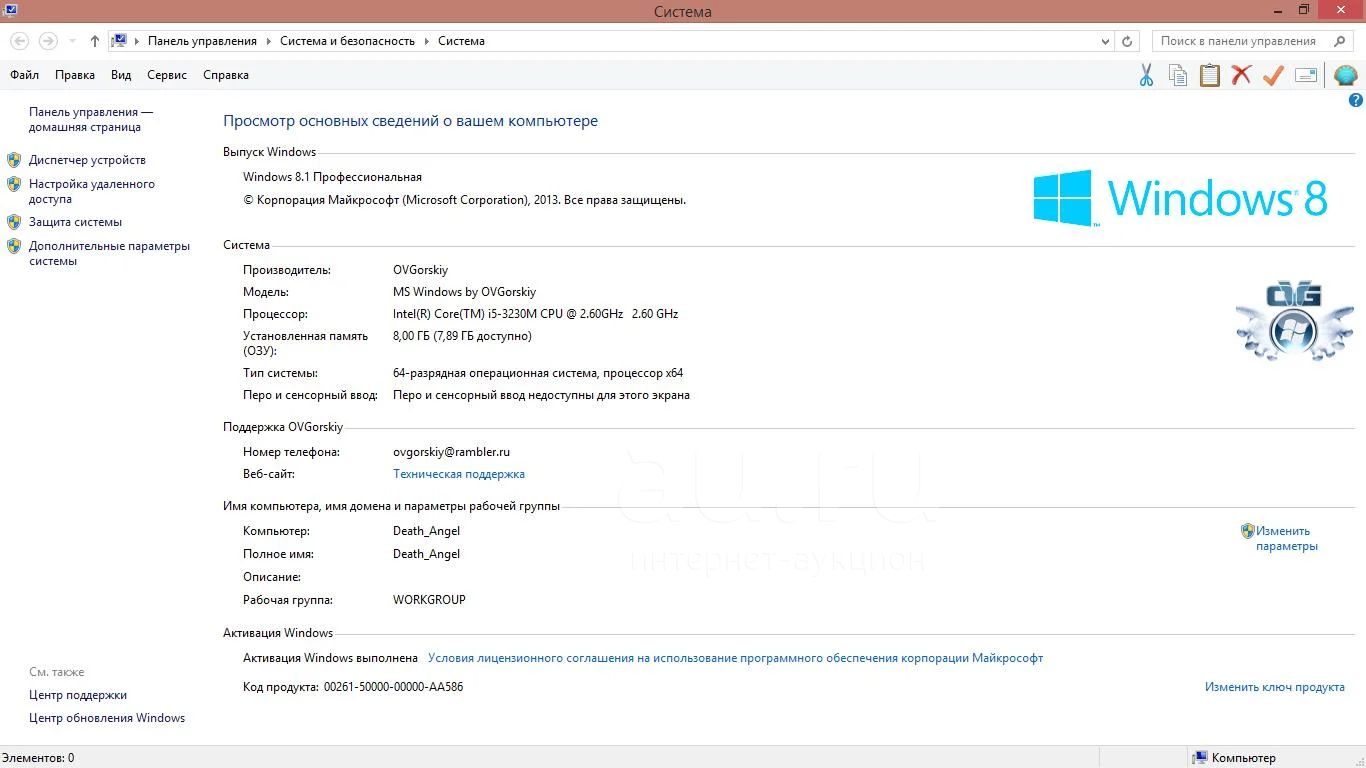The image size is (1366, 768).
Task: Click the system window icon in title bar
Action: pyautogui.click(x=11, y=10)
